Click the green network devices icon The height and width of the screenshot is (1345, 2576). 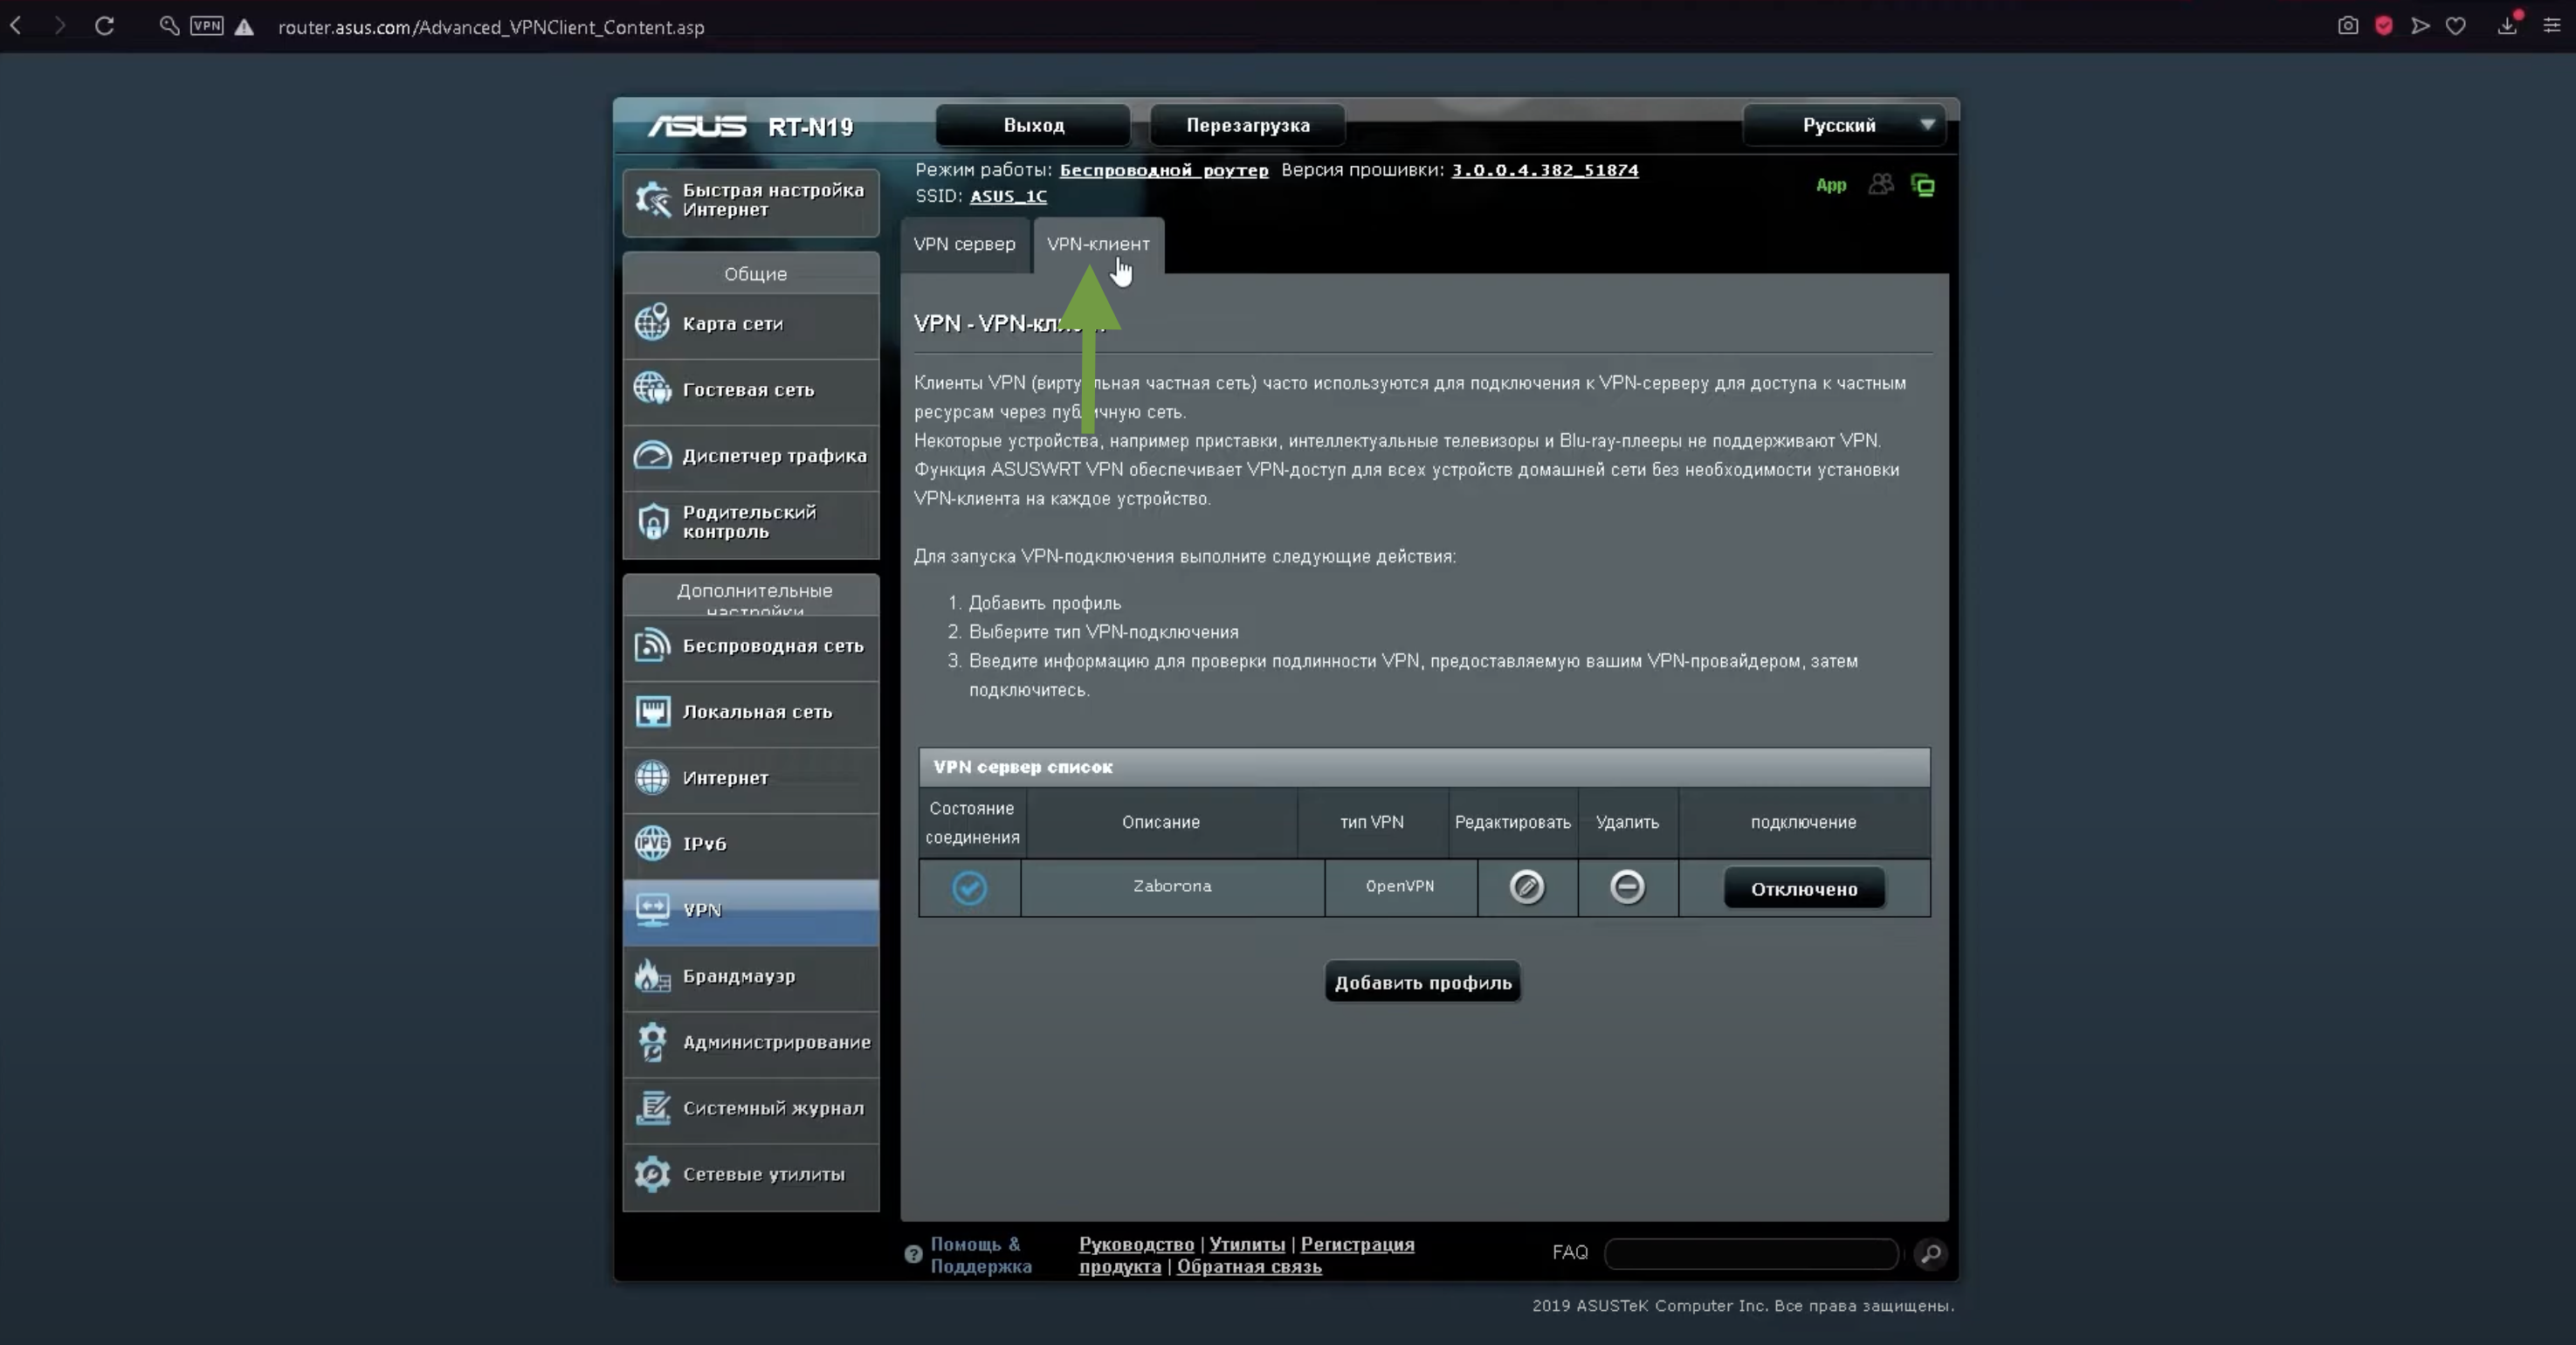click(1922, 185)
